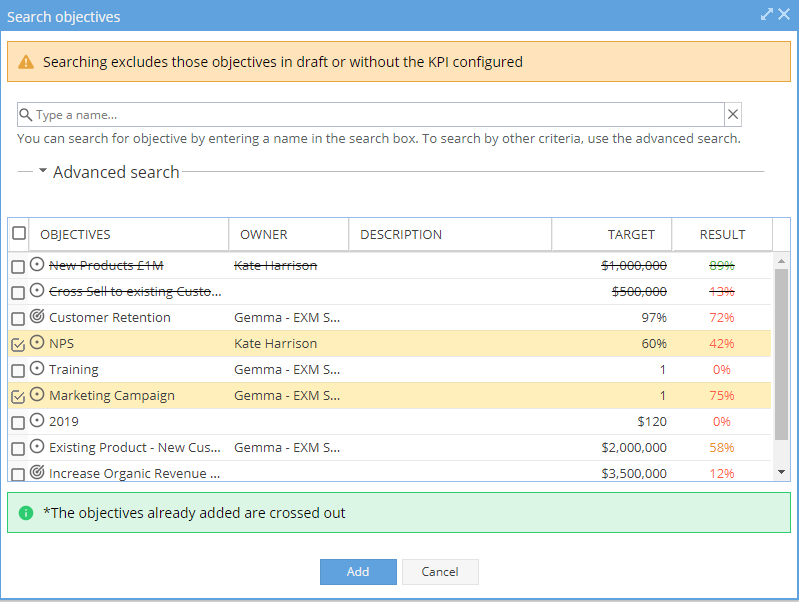The width and height of the screenshot is (799, 602).
Task: Click the objective icon beside Existing Product - New Cus...
Action: click(x=37, y=447)
